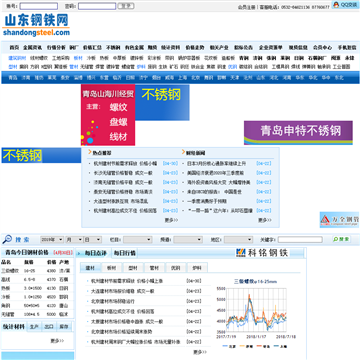Open 行情分析 navigation item

pos(56,47)
